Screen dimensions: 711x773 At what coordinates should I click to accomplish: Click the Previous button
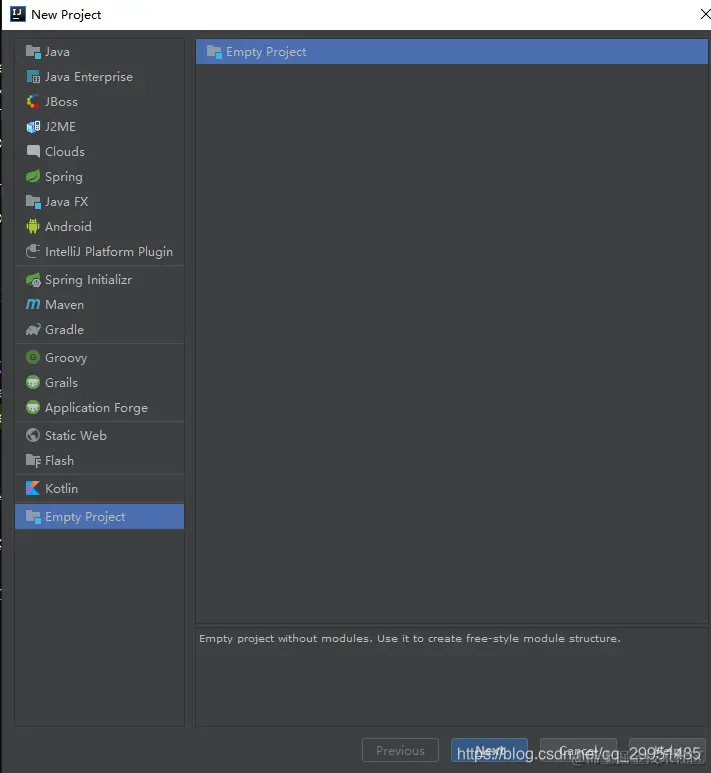point(400,750)
